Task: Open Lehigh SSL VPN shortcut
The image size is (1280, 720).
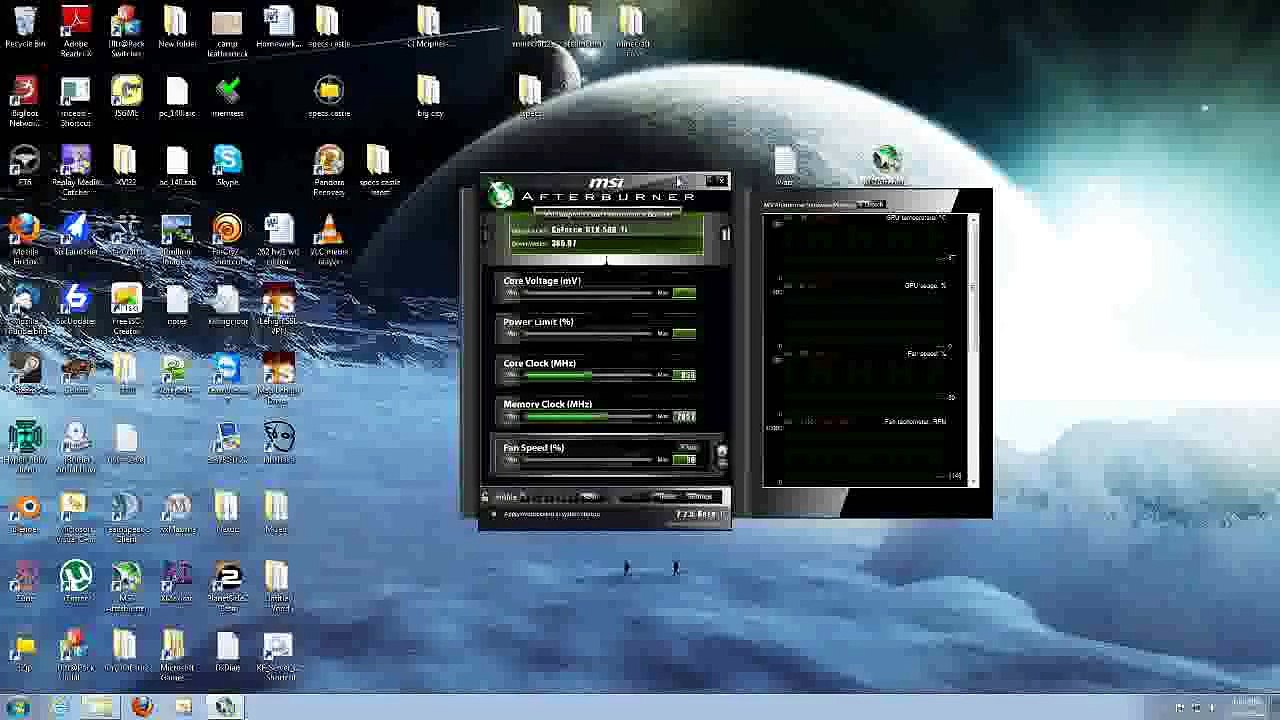Action: coord(278,310)
